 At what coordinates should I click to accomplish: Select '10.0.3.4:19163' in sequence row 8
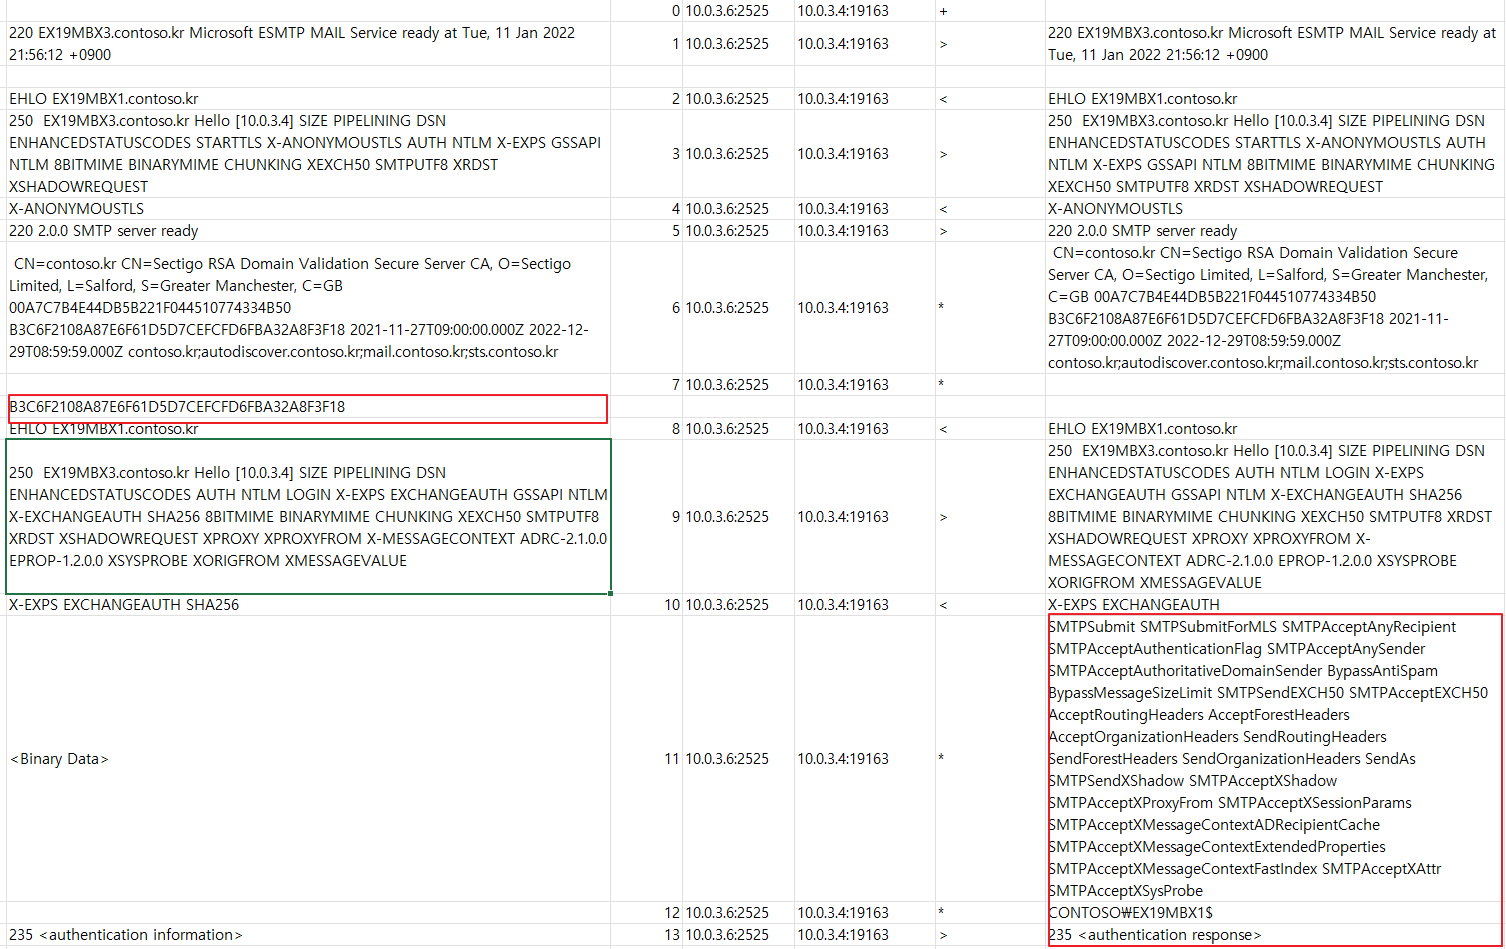pyautogui.click(x=865, y=429)
